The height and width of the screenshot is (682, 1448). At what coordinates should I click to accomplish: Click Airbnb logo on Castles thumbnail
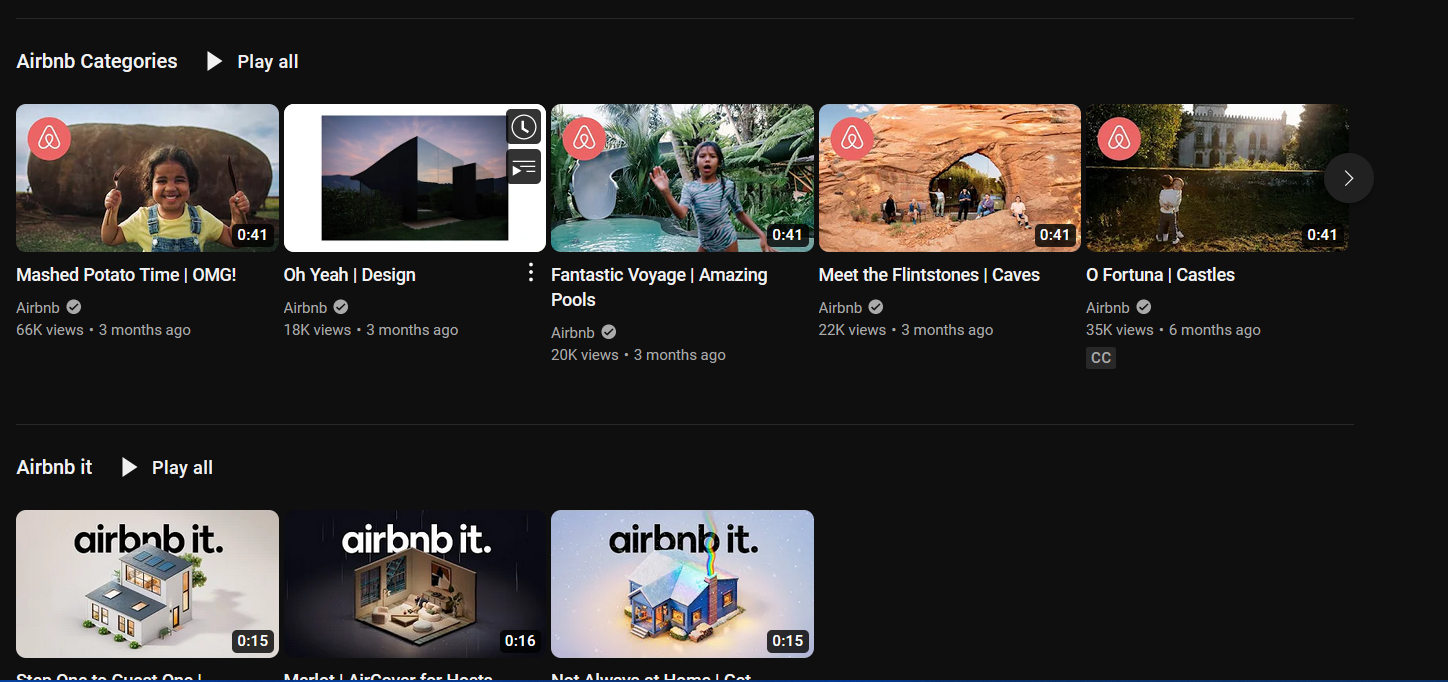point(1119,139)
